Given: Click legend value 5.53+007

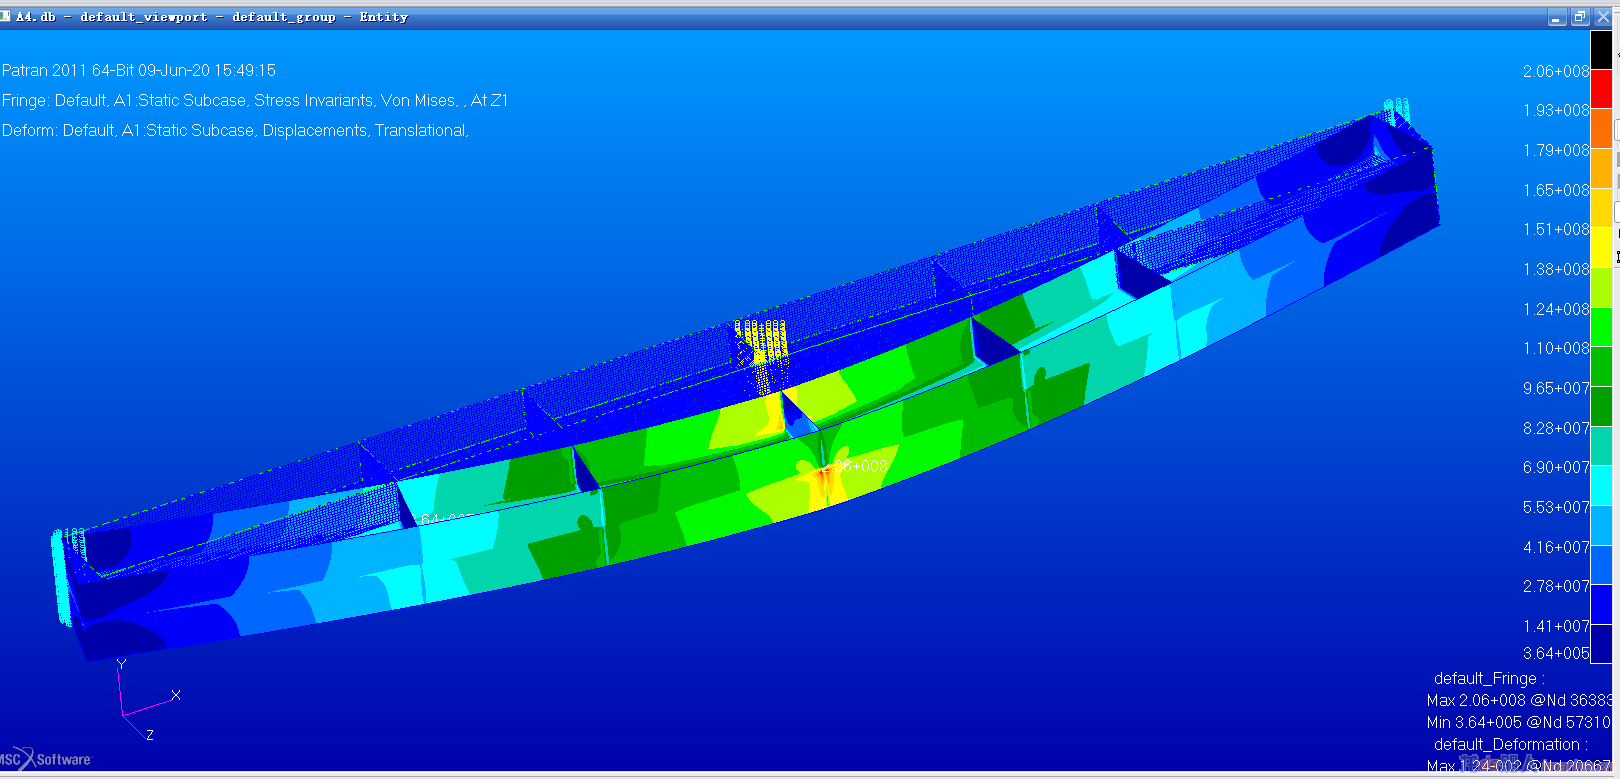Looking at the screenshot, I should pyautogui.click(x=1556, y=507).
